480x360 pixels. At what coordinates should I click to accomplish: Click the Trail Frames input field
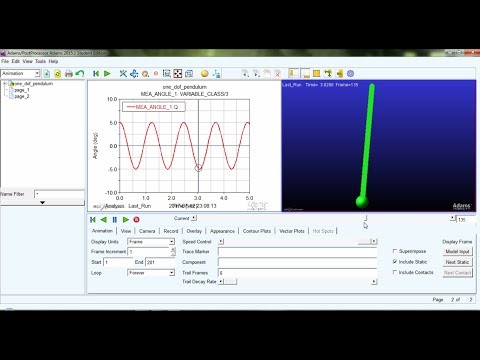click(x=297, y=273)
